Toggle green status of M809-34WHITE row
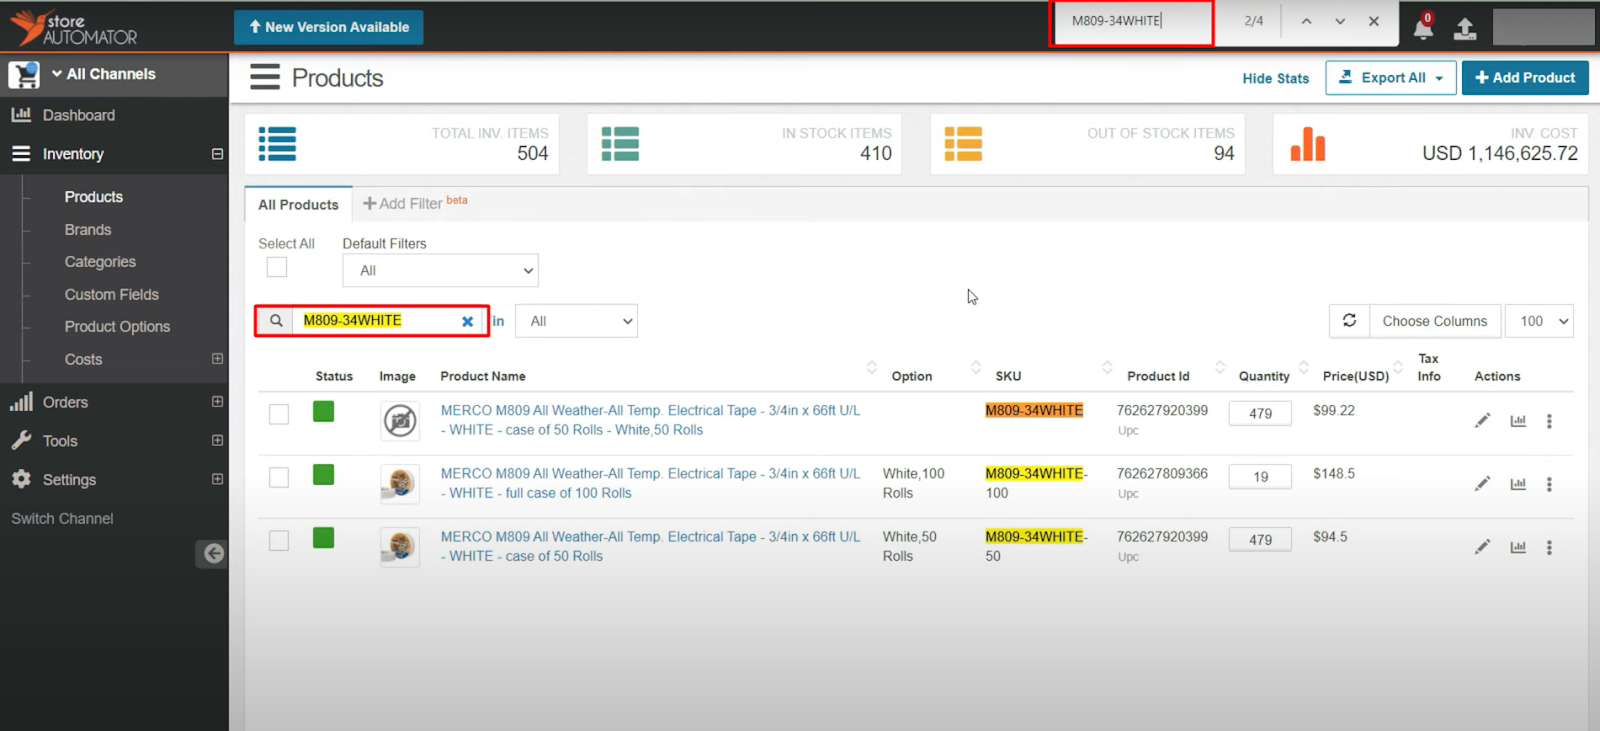The image size is (1600, 731). tap(323, 411)
